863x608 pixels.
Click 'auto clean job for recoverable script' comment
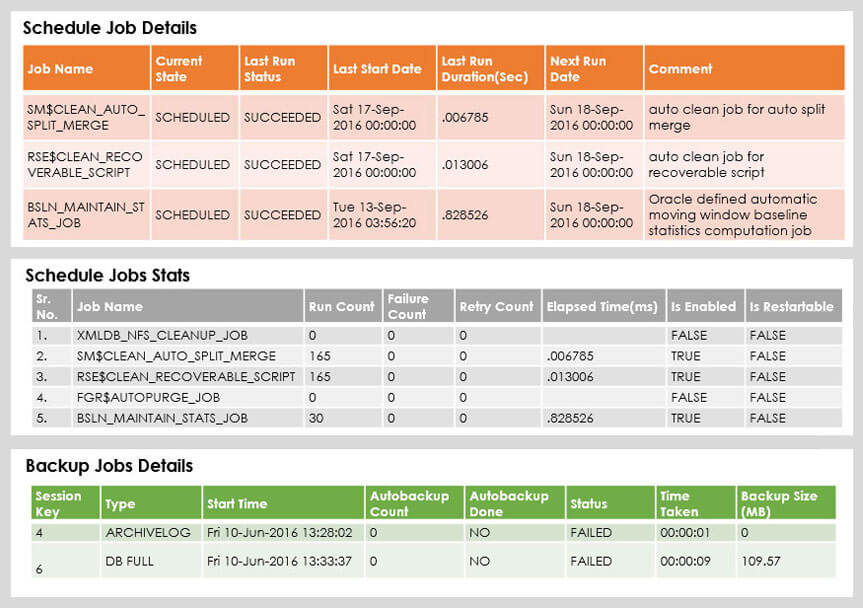[707, 165]
